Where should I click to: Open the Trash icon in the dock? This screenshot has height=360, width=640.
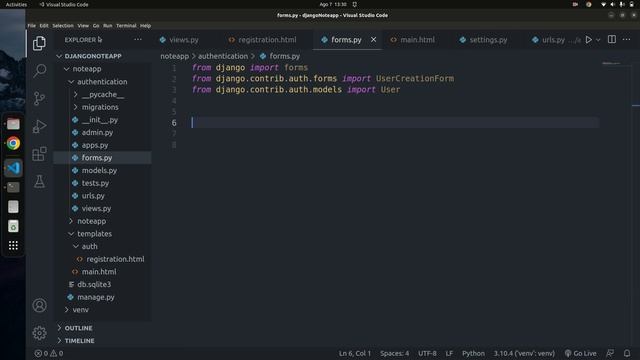[13, 226]
